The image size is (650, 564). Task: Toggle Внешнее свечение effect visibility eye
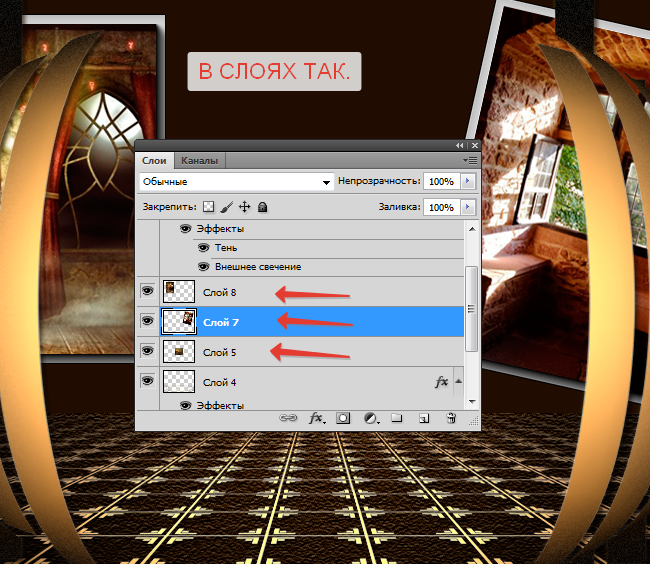point(204,266)
